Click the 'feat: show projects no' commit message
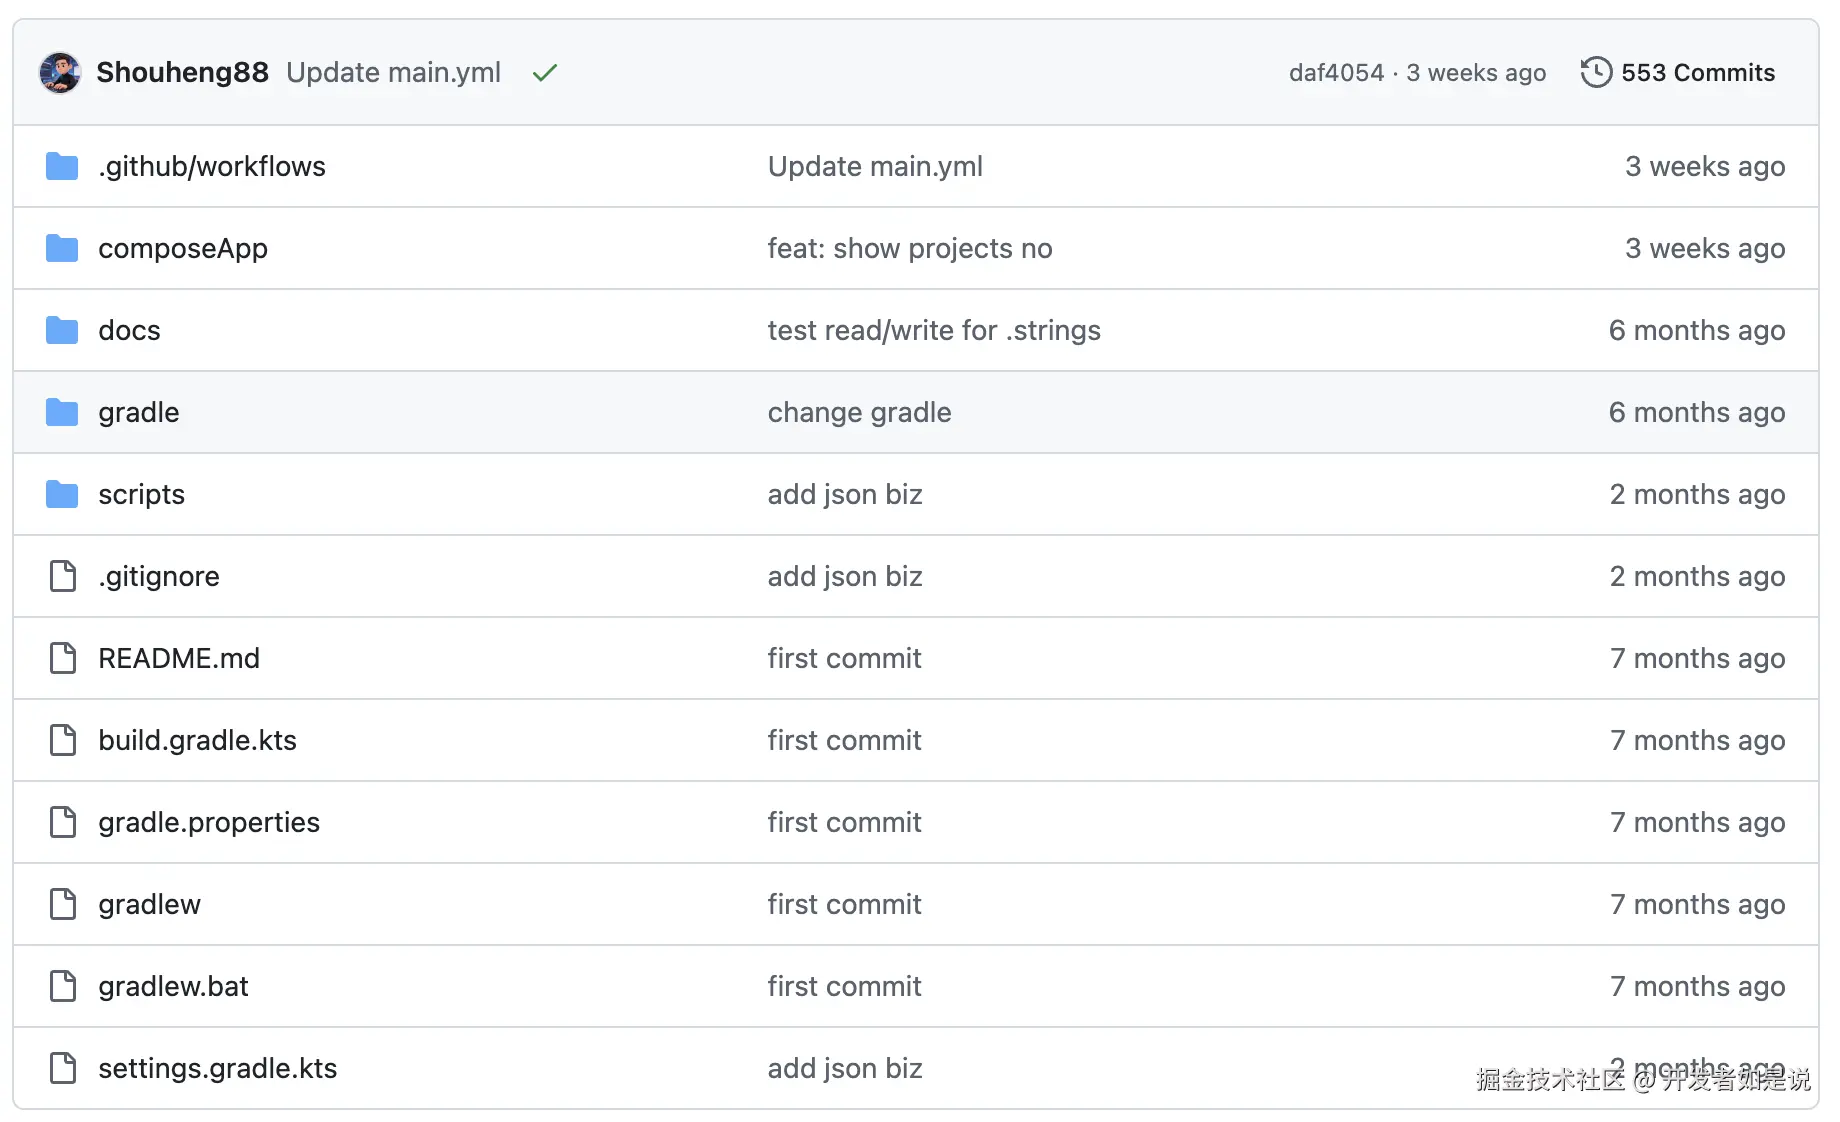 coord(910,248)
